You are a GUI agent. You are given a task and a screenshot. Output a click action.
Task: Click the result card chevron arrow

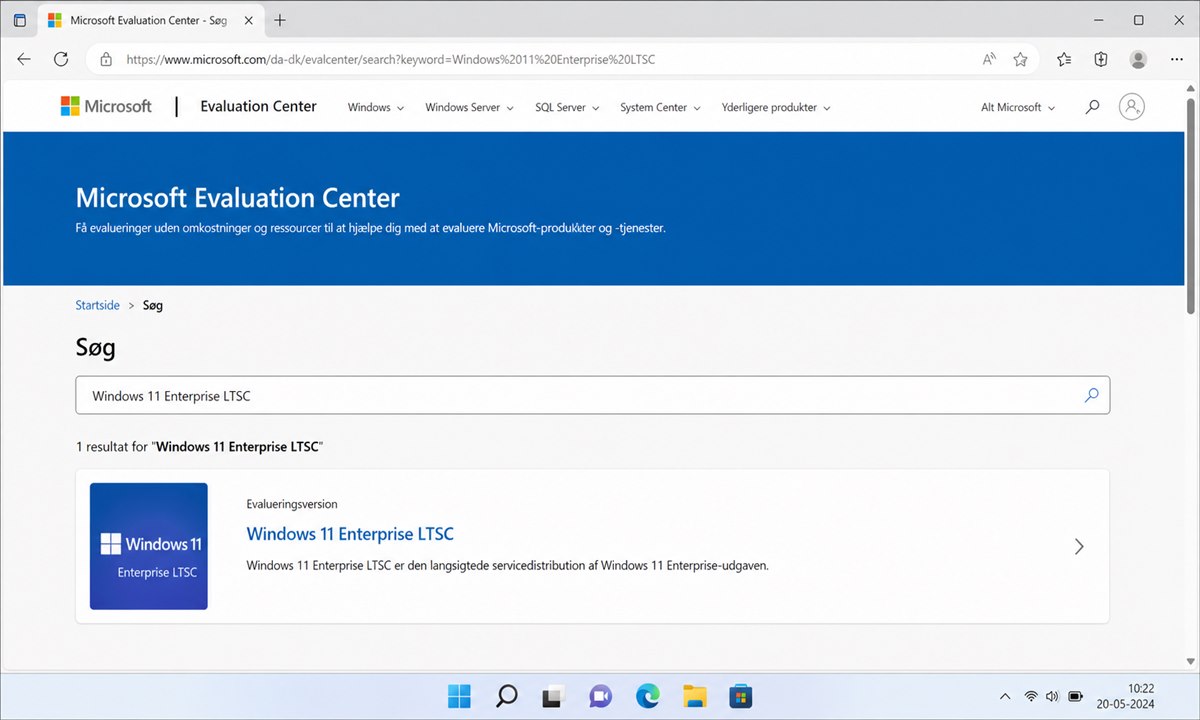pyautogui.click(x=1079, y=546)
